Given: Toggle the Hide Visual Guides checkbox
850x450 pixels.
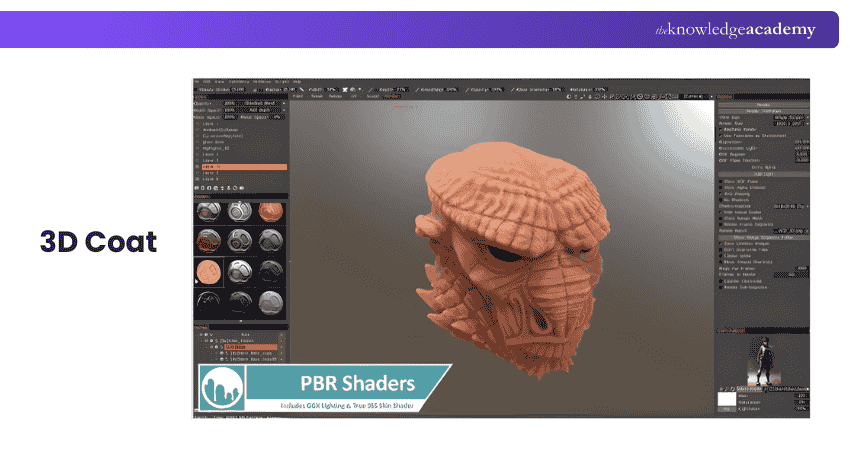Looking at the screenshot, I should click(x=721, y=212).
